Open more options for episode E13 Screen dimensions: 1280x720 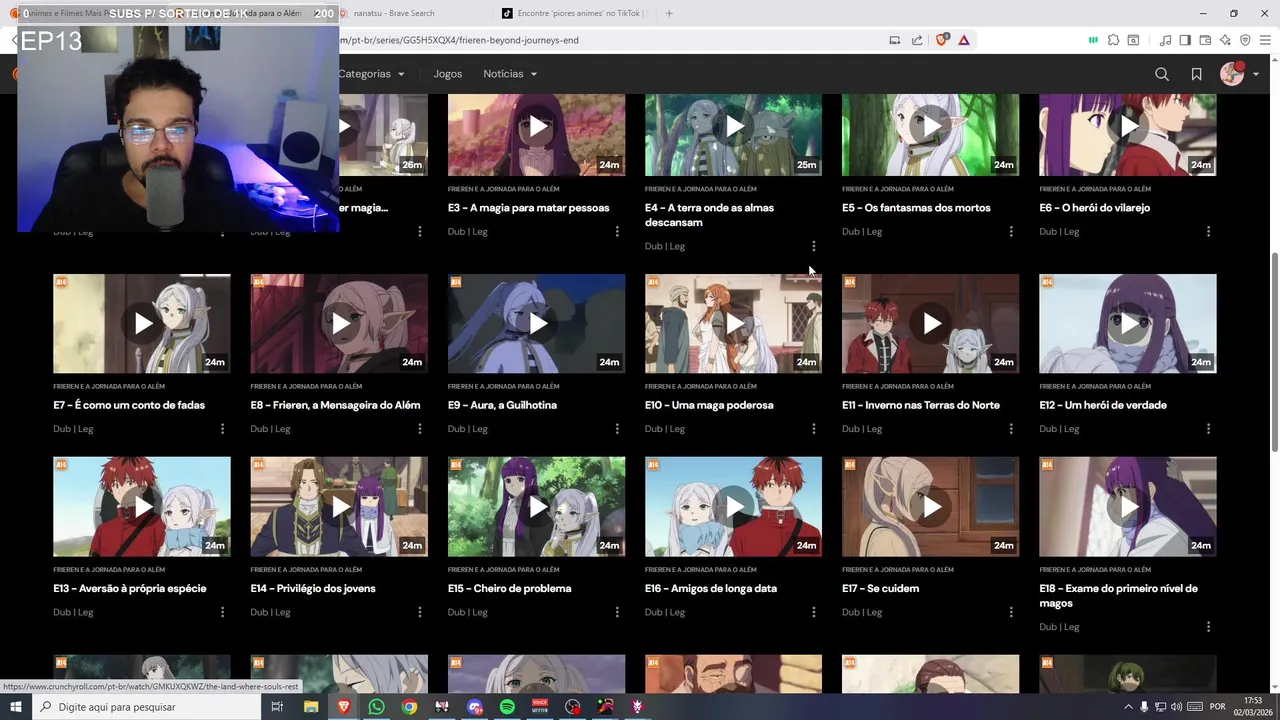coord(222,612)
